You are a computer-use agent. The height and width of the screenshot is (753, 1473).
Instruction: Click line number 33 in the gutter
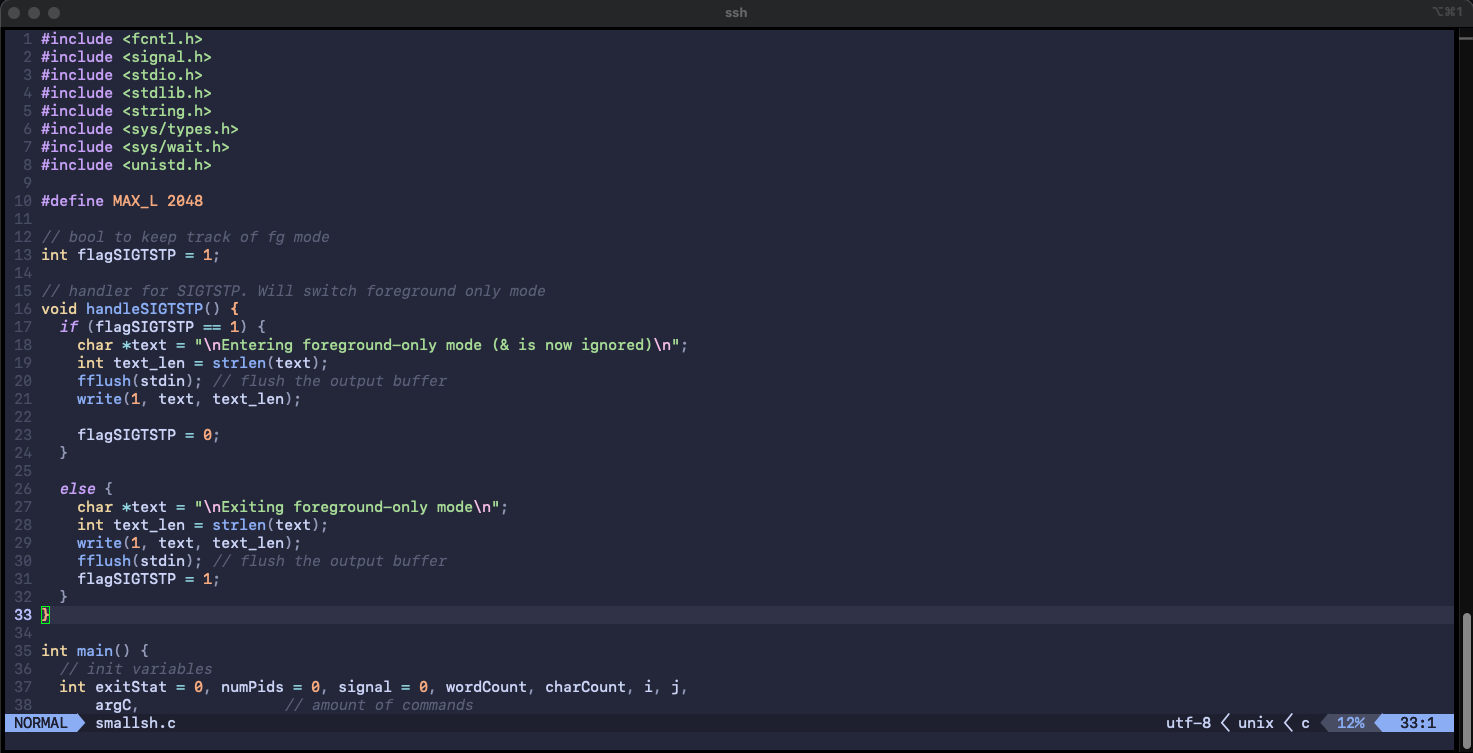click(x=23, y=614)
